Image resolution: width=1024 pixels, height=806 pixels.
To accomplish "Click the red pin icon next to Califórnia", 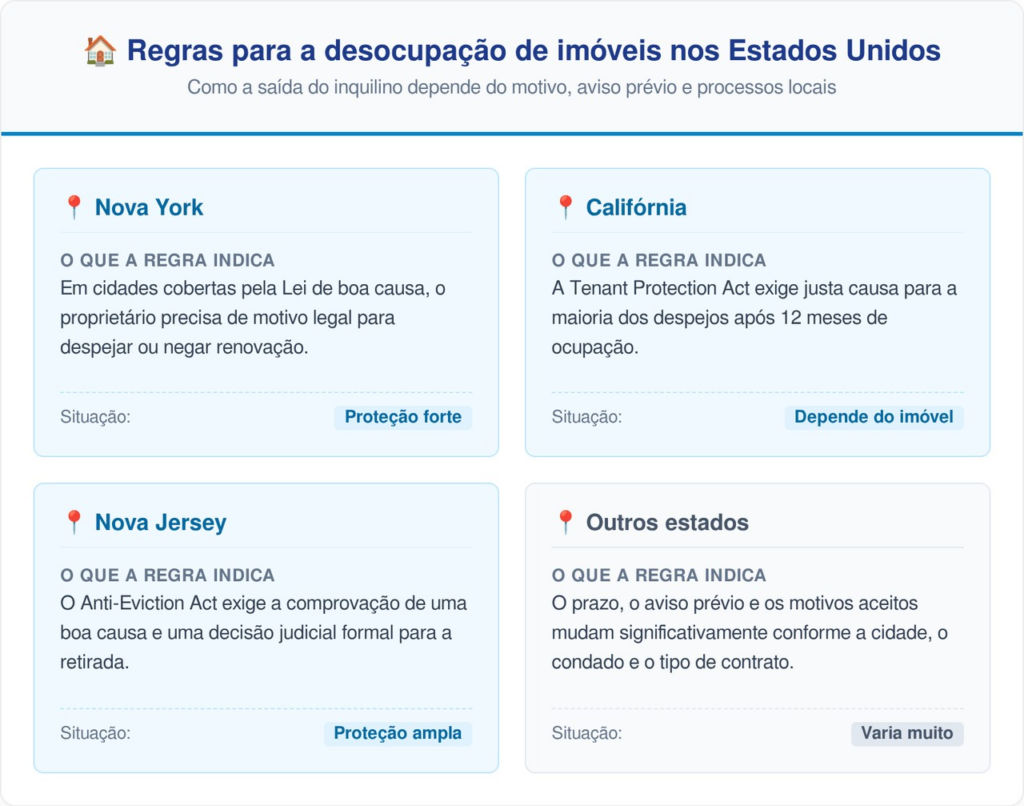I will [566, 207].
